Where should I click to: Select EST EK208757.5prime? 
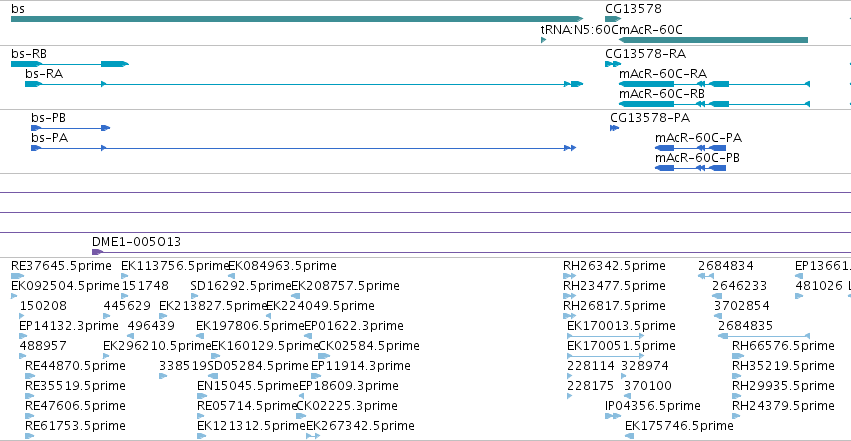[x=345, y=286]
